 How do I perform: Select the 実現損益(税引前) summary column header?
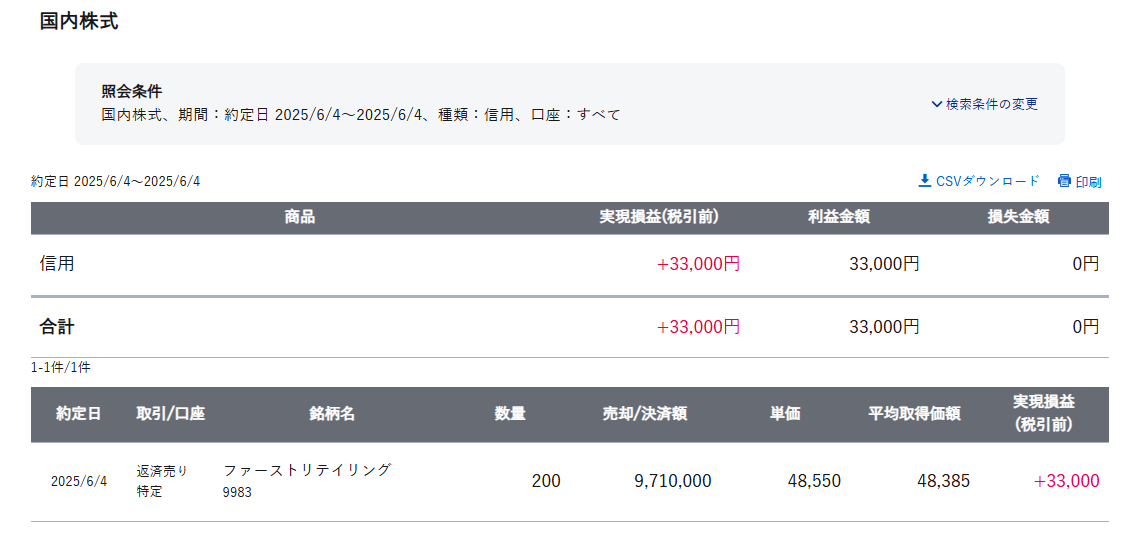coord(658,217)
